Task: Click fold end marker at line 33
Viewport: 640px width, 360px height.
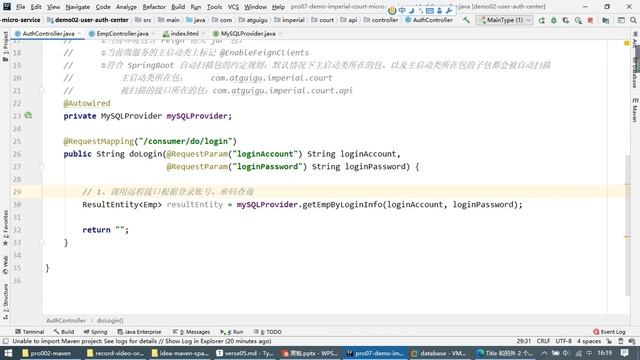Action: pos(42,242)
